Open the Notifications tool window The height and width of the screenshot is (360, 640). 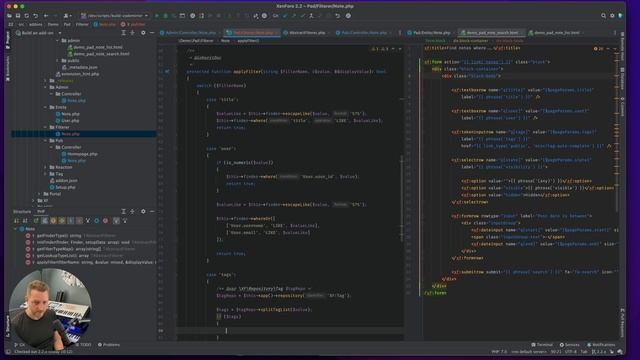click(x=600, y=345)
